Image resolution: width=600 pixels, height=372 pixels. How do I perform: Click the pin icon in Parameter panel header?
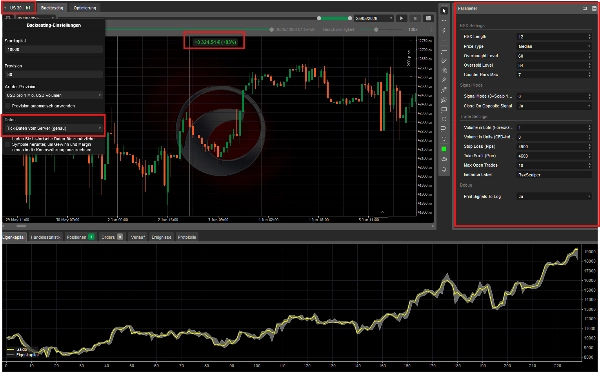[x=585, y=8]
